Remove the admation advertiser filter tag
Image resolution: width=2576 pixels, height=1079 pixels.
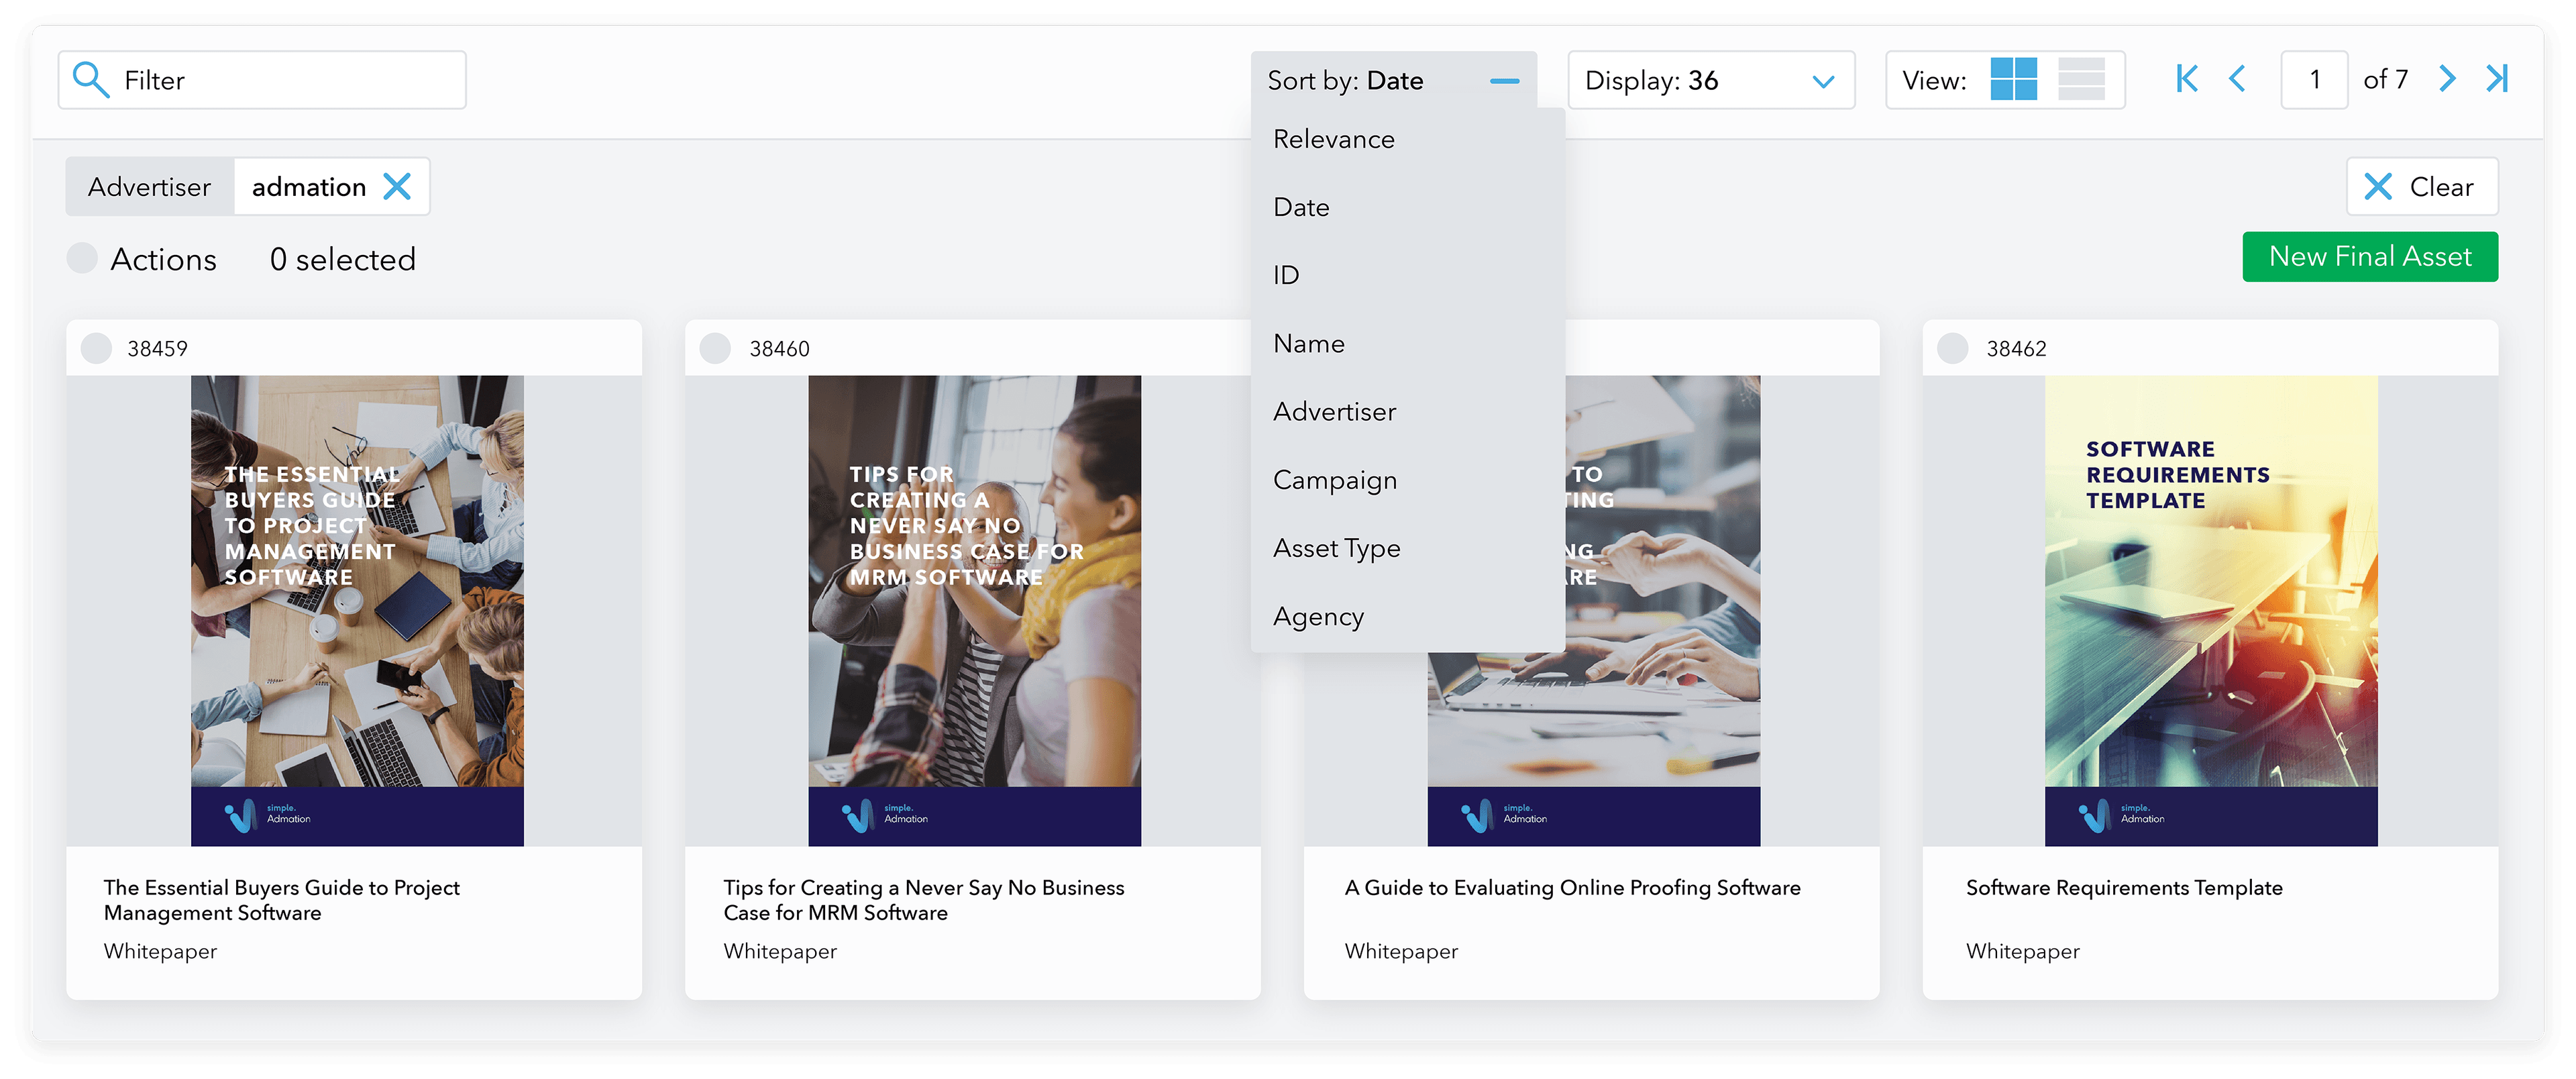397,187
